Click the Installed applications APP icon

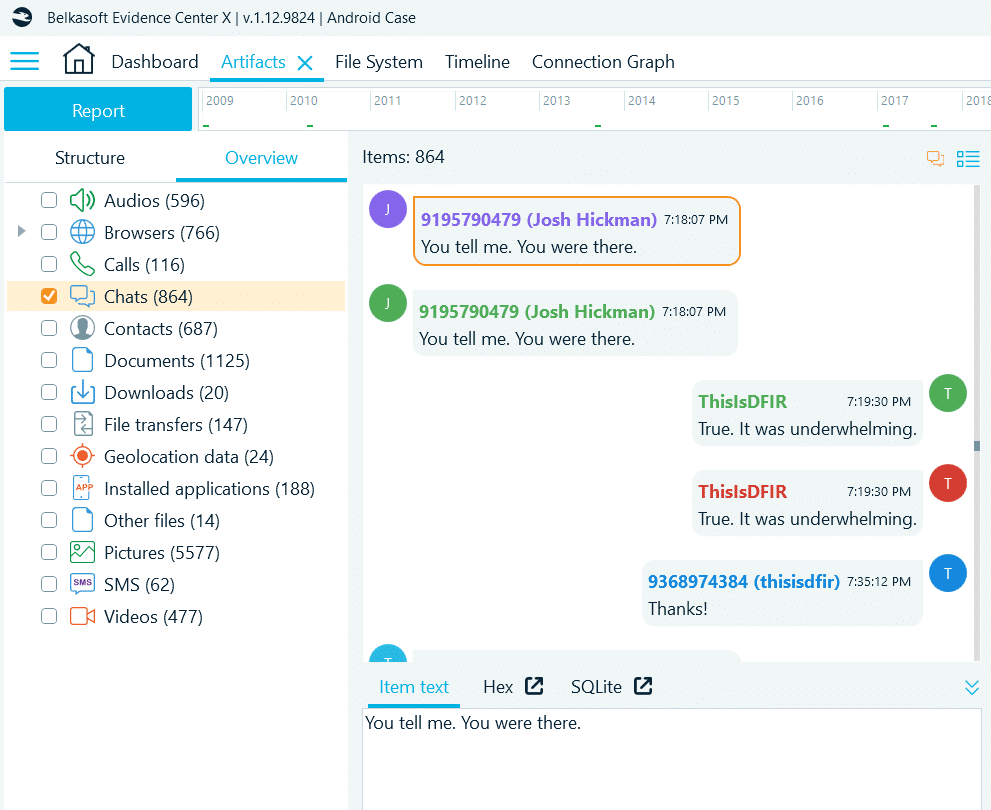82,489
